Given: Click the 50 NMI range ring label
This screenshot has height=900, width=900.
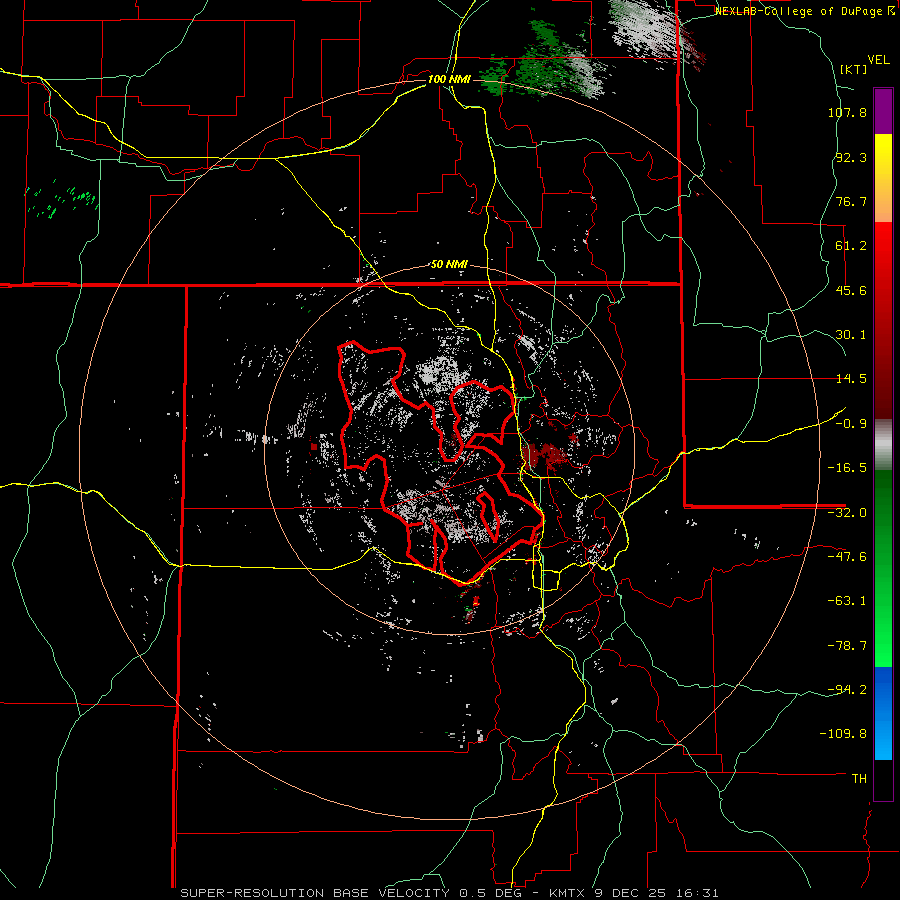Looking at the screenshot, I should [449, 265].
